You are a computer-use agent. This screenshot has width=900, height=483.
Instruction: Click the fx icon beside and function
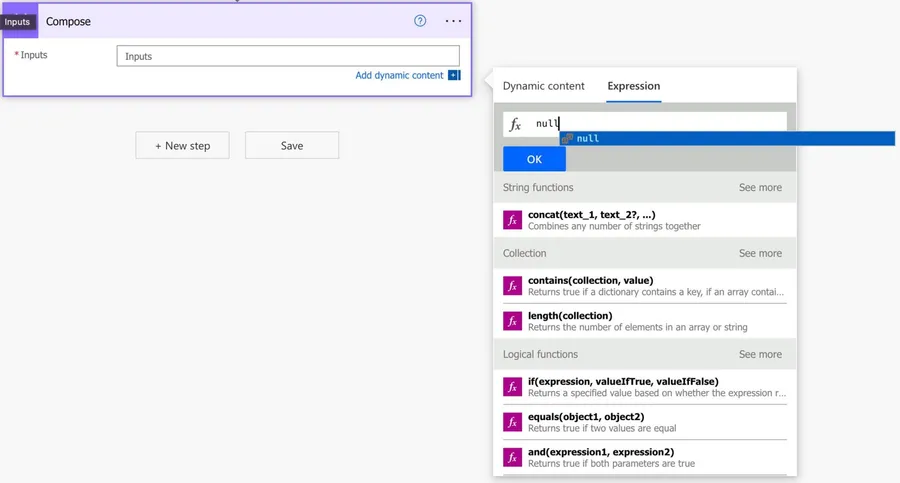point(513,458)
